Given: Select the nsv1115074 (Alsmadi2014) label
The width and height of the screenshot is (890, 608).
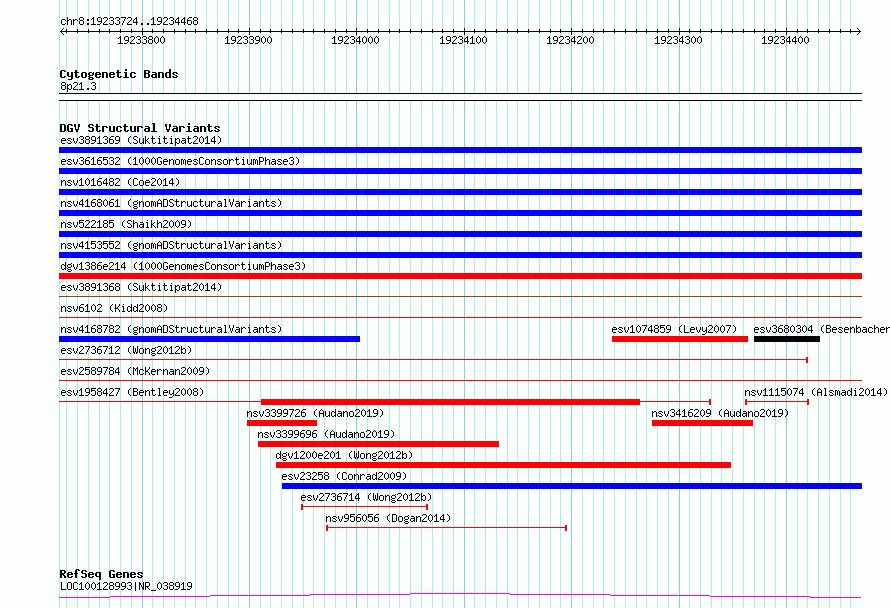Looking at the screenshot, I should pos(816,392).
